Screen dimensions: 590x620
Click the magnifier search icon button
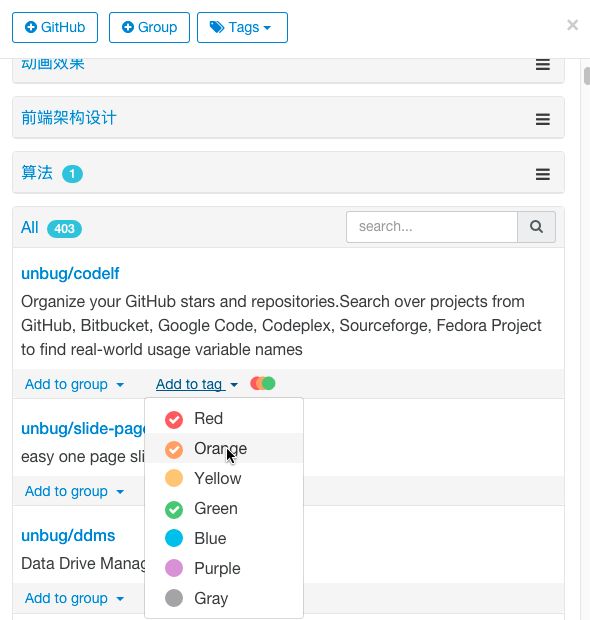(536, 227)
